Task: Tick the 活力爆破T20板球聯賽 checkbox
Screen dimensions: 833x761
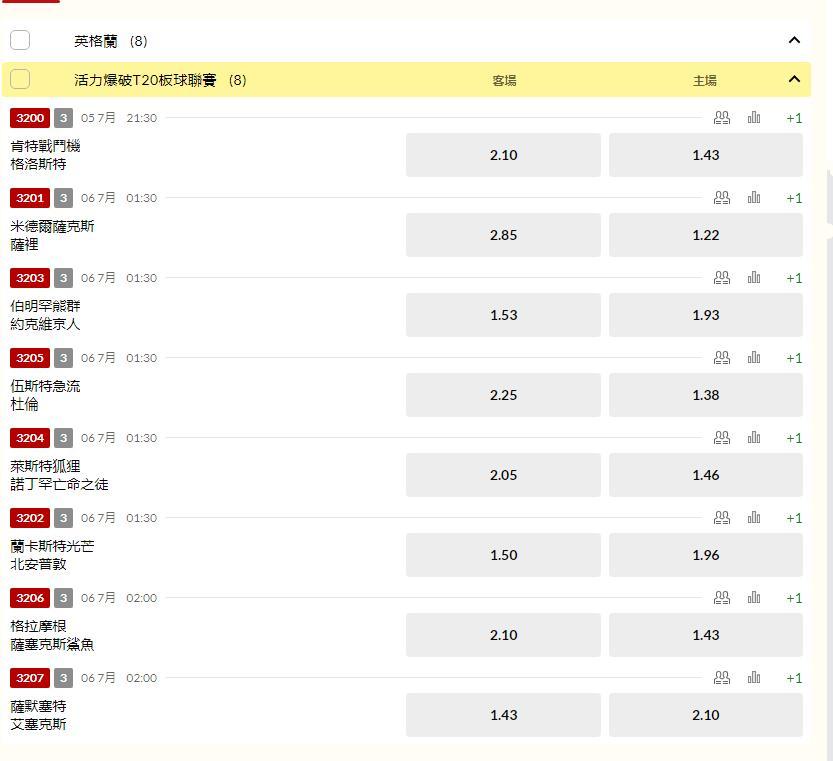Action: [20, 79]
